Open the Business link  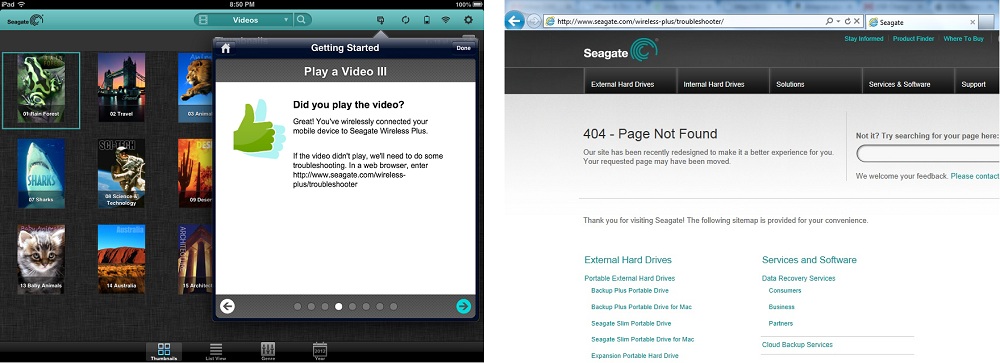782,307
